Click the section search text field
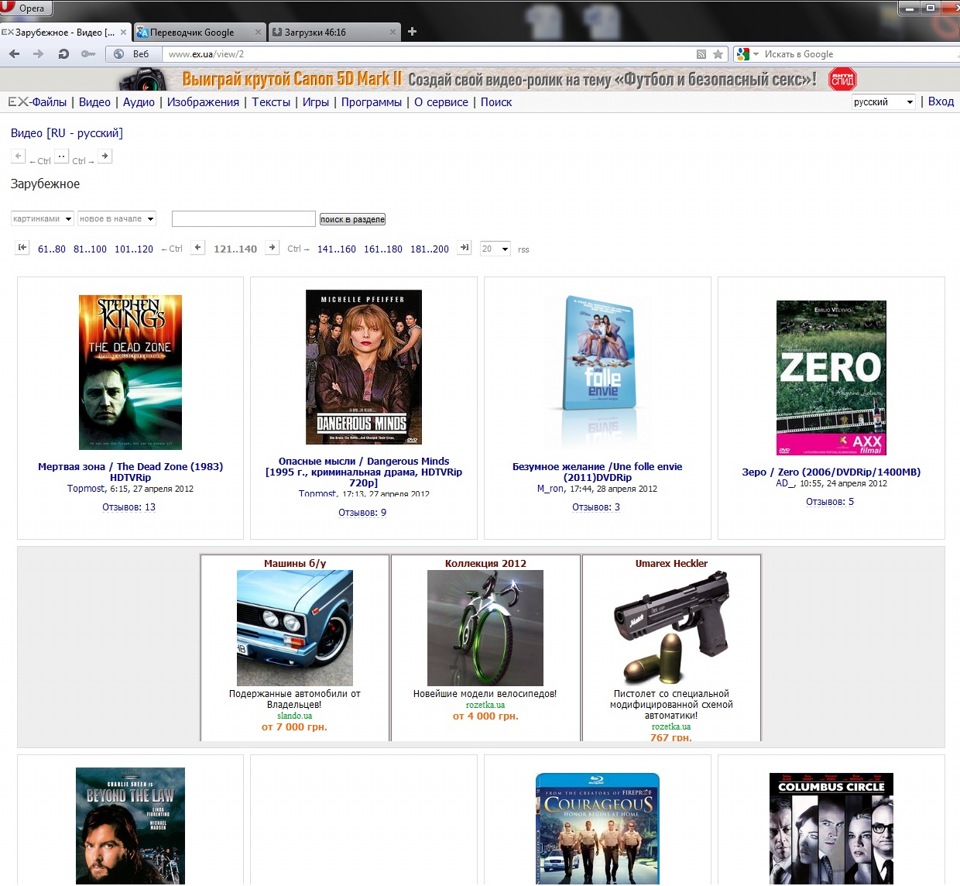960x886 pixels. coord(244,219)
